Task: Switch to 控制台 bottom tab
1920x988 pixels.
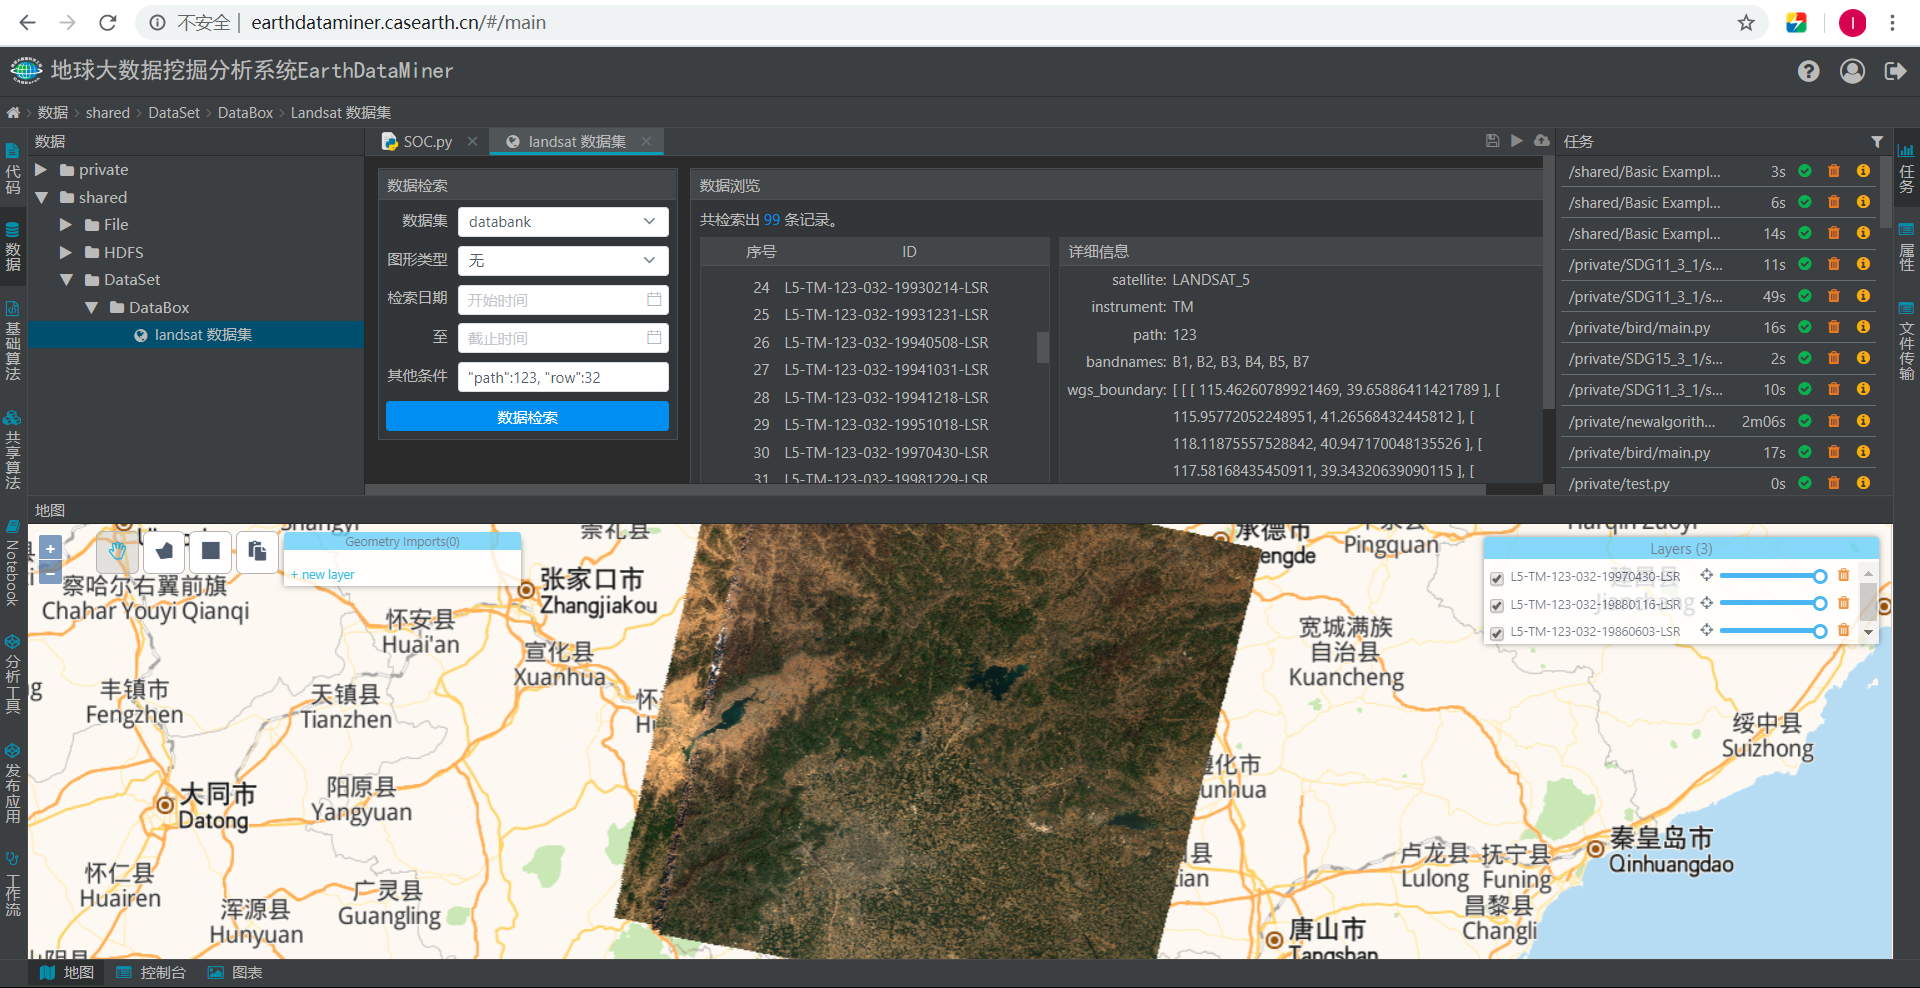Action: (x=151, y=973)
